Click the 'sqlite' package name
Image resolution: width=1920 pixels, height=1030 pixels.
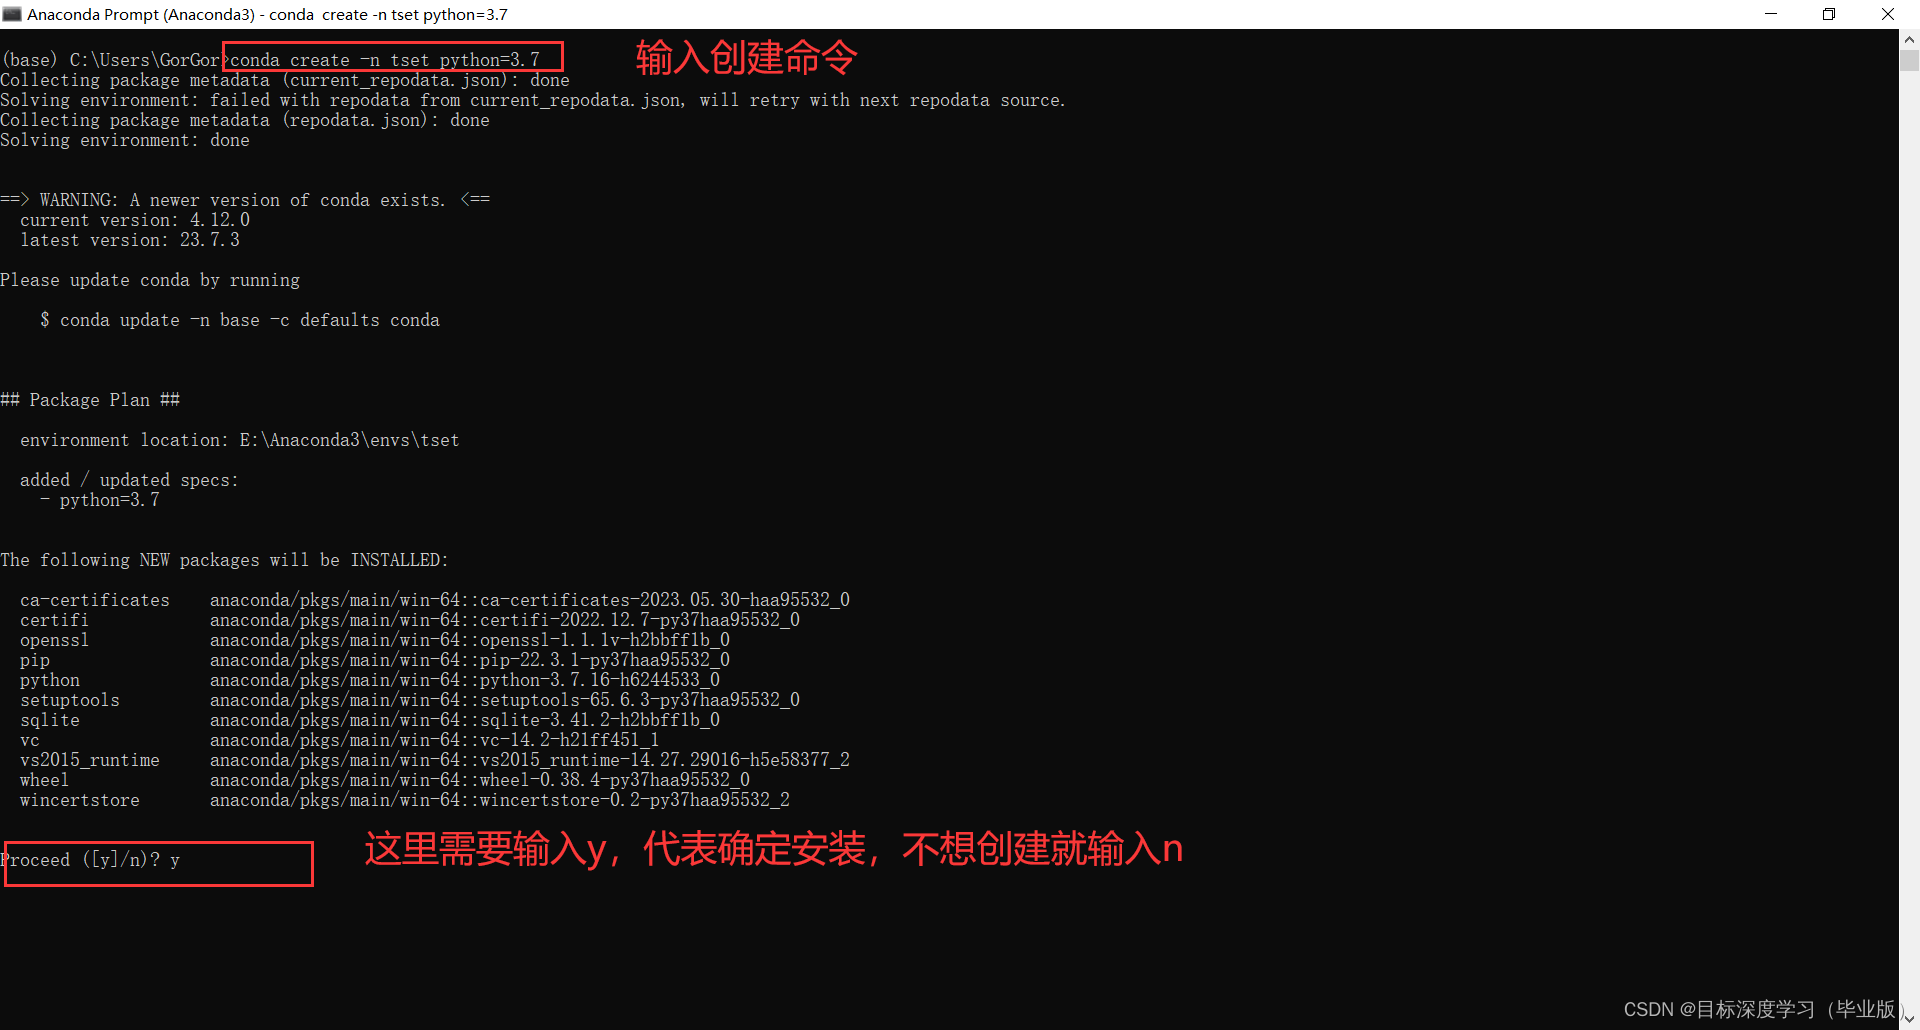click(x=50, y=720)
